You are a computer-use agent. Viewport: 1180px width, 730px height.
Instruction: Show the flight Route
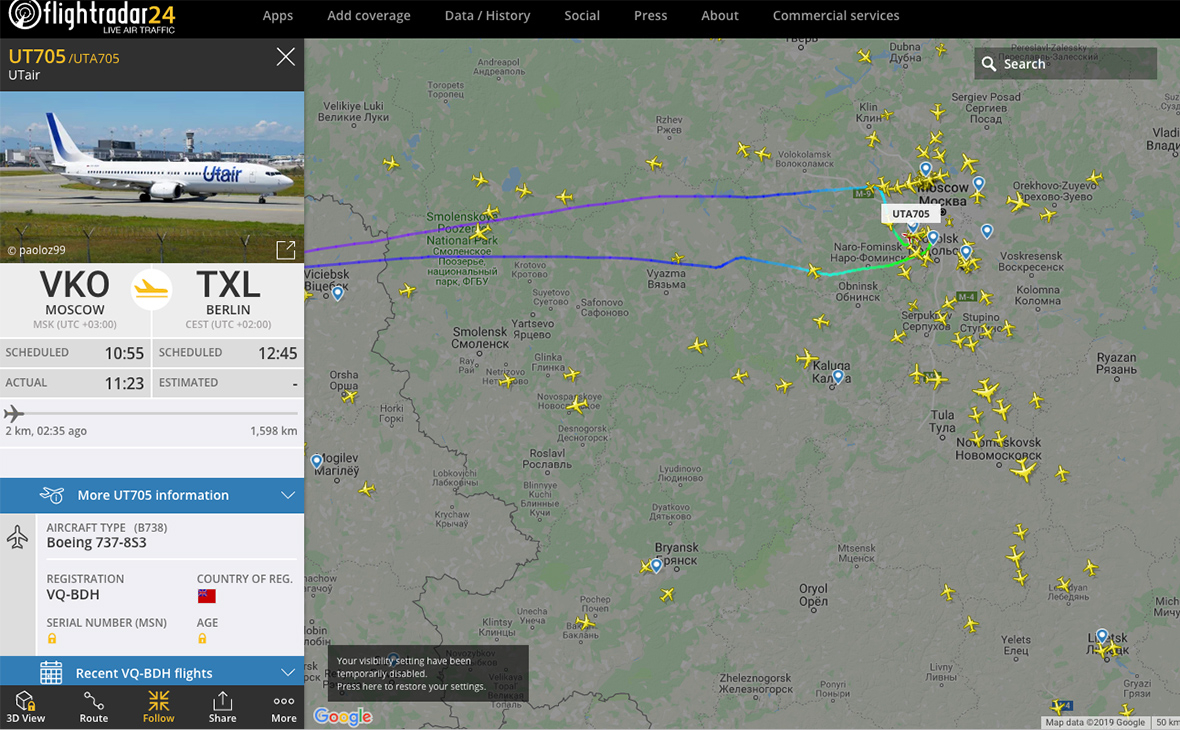click(93, 707)
